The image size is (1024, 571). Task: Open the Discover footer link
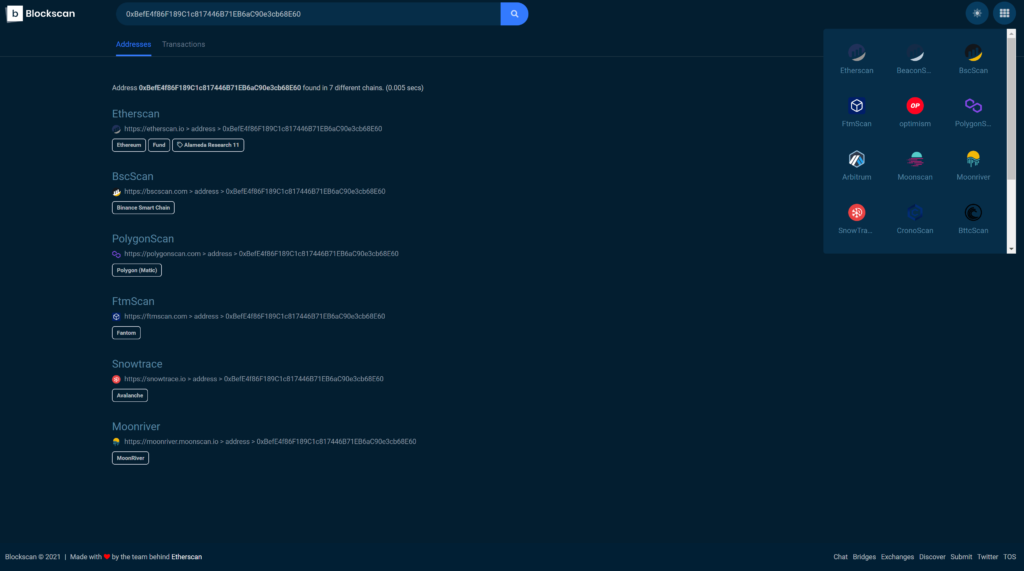pos(932,557)
